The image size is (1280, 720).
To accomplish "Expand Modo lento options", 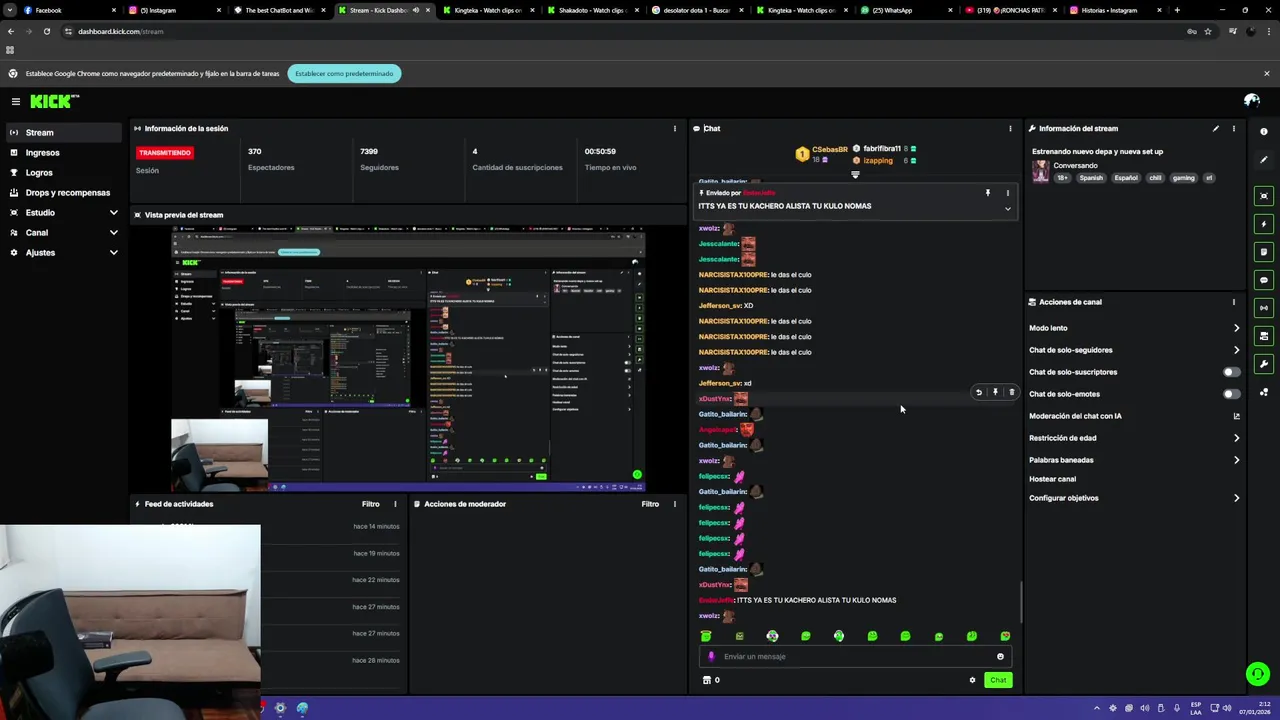I will click(x=1236, y=328).
